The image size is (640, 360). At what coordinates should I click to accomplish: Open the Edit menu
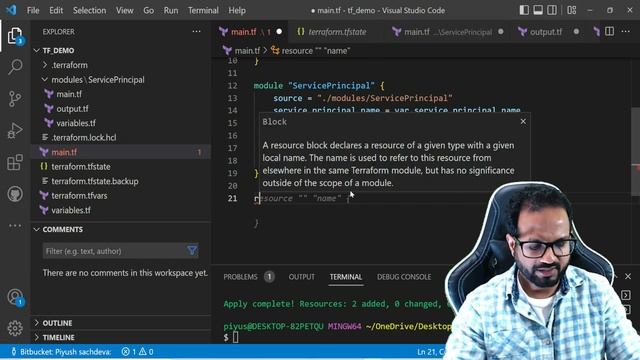coord(56,10)
